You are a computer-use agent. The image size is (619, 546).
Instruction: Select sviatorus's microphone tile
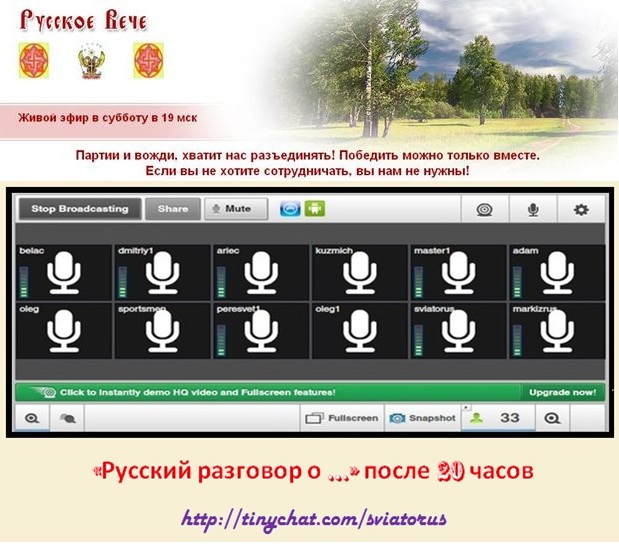pos(458,329)
